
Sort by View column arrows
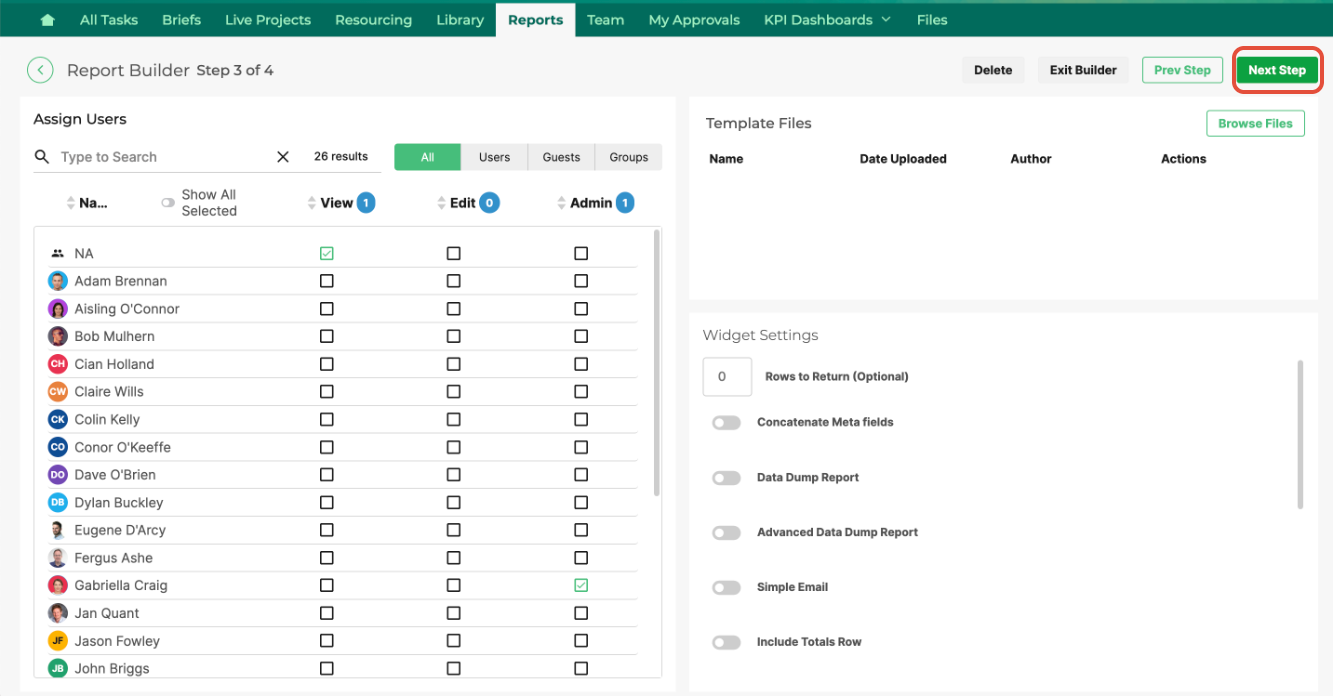tap(312, 203)
